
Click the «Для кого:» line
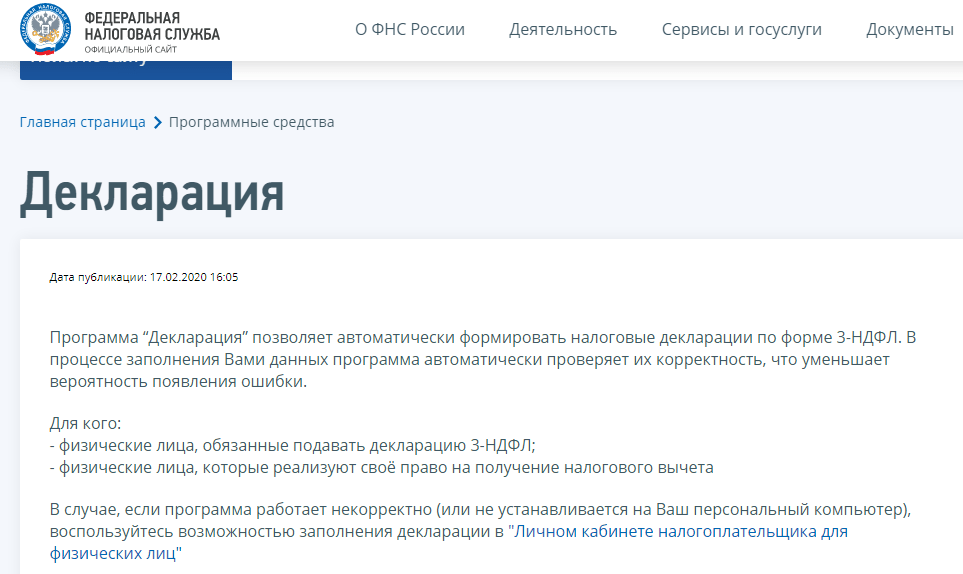85,424
